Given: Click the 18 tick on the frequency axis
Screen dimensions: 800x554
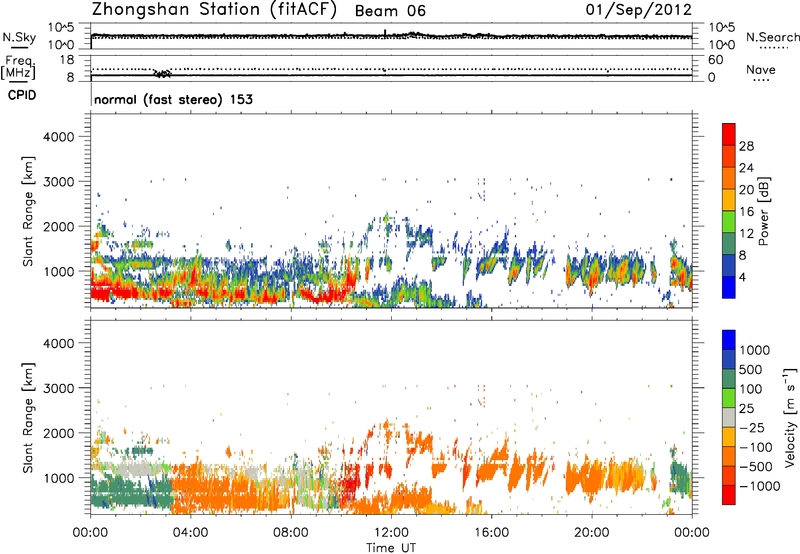Looking at the screenshot, I should [x=67, y=60].
